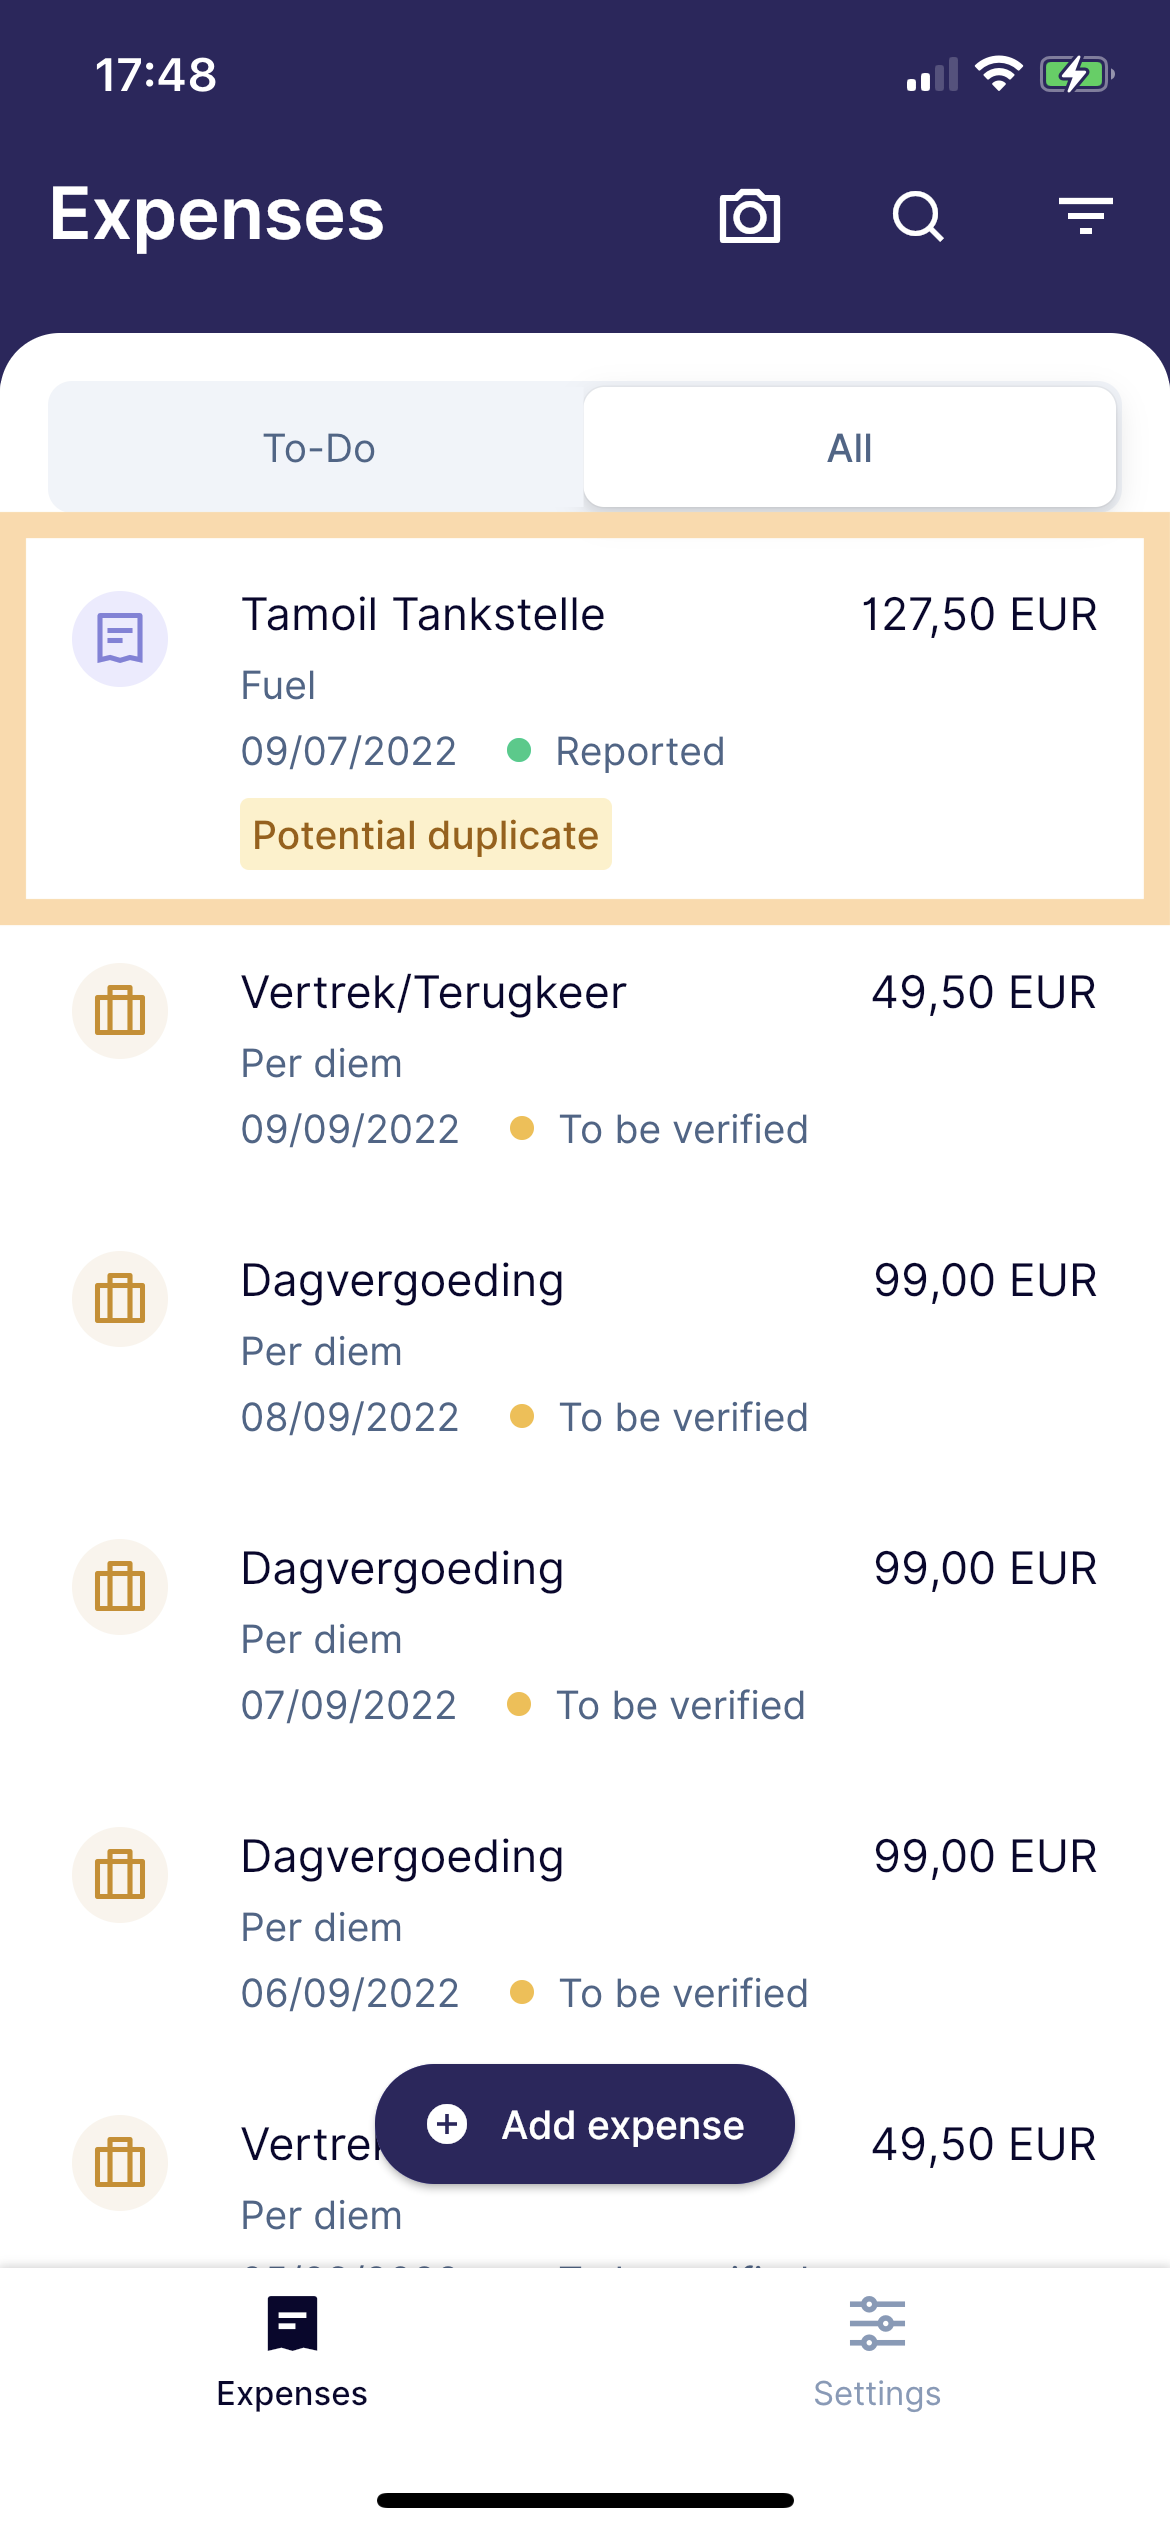The width and height of the screenshot is (1170, 2532).
Task: Open the filter icon in header
Action: 1086,215
